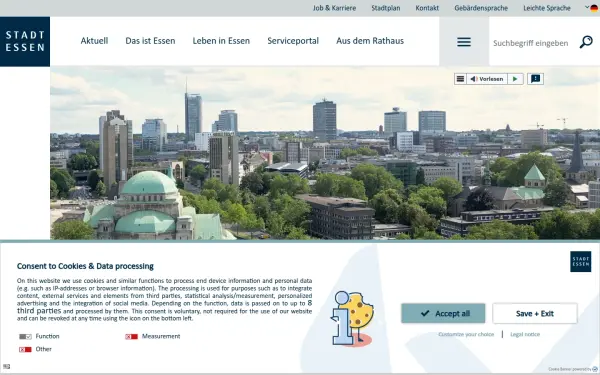Screen dimensions: 600x375
Task: Open the Aus dem Rathaus menu
Action: click(370, 41)
